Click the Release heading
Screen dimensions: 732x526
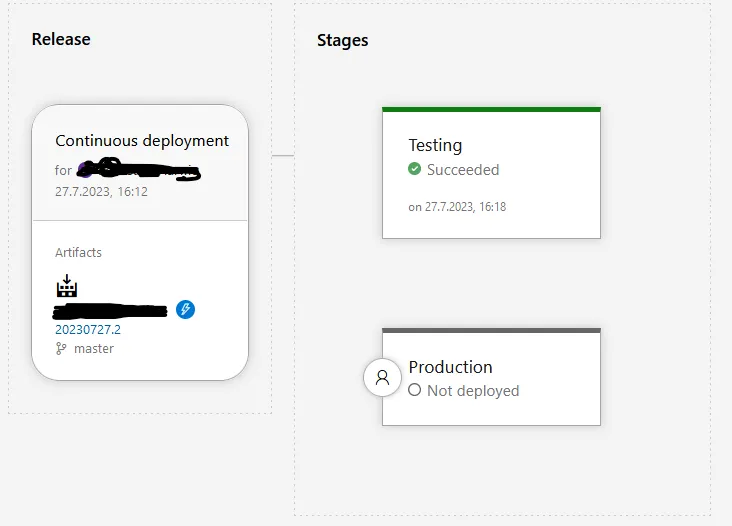pyautogui.click(x=61, y=40)
